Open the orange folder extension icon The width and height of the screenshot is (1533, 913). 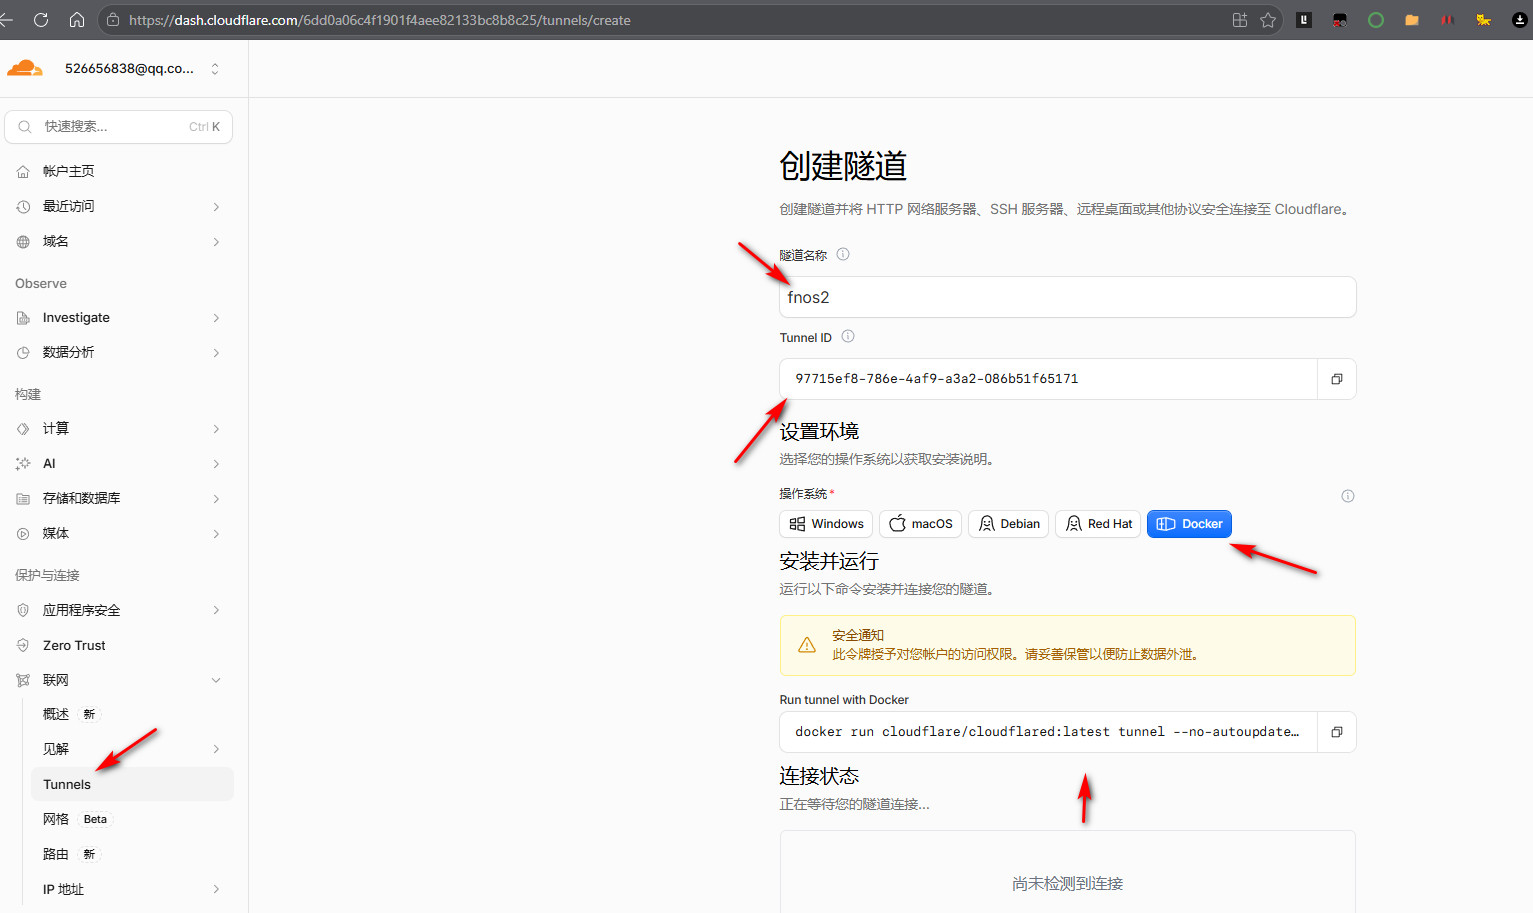(1412, 20)
